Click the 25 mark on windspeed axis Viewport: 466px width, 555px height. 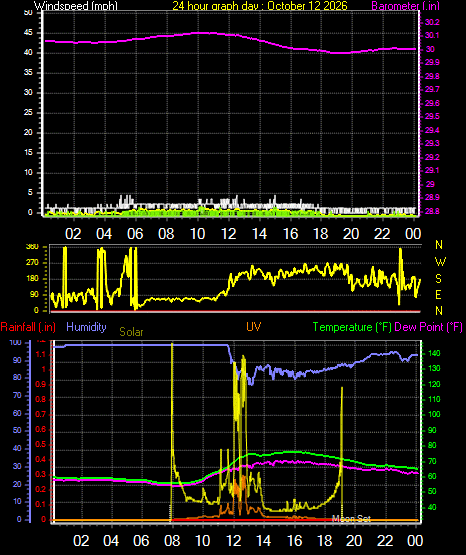pos(28,113)
